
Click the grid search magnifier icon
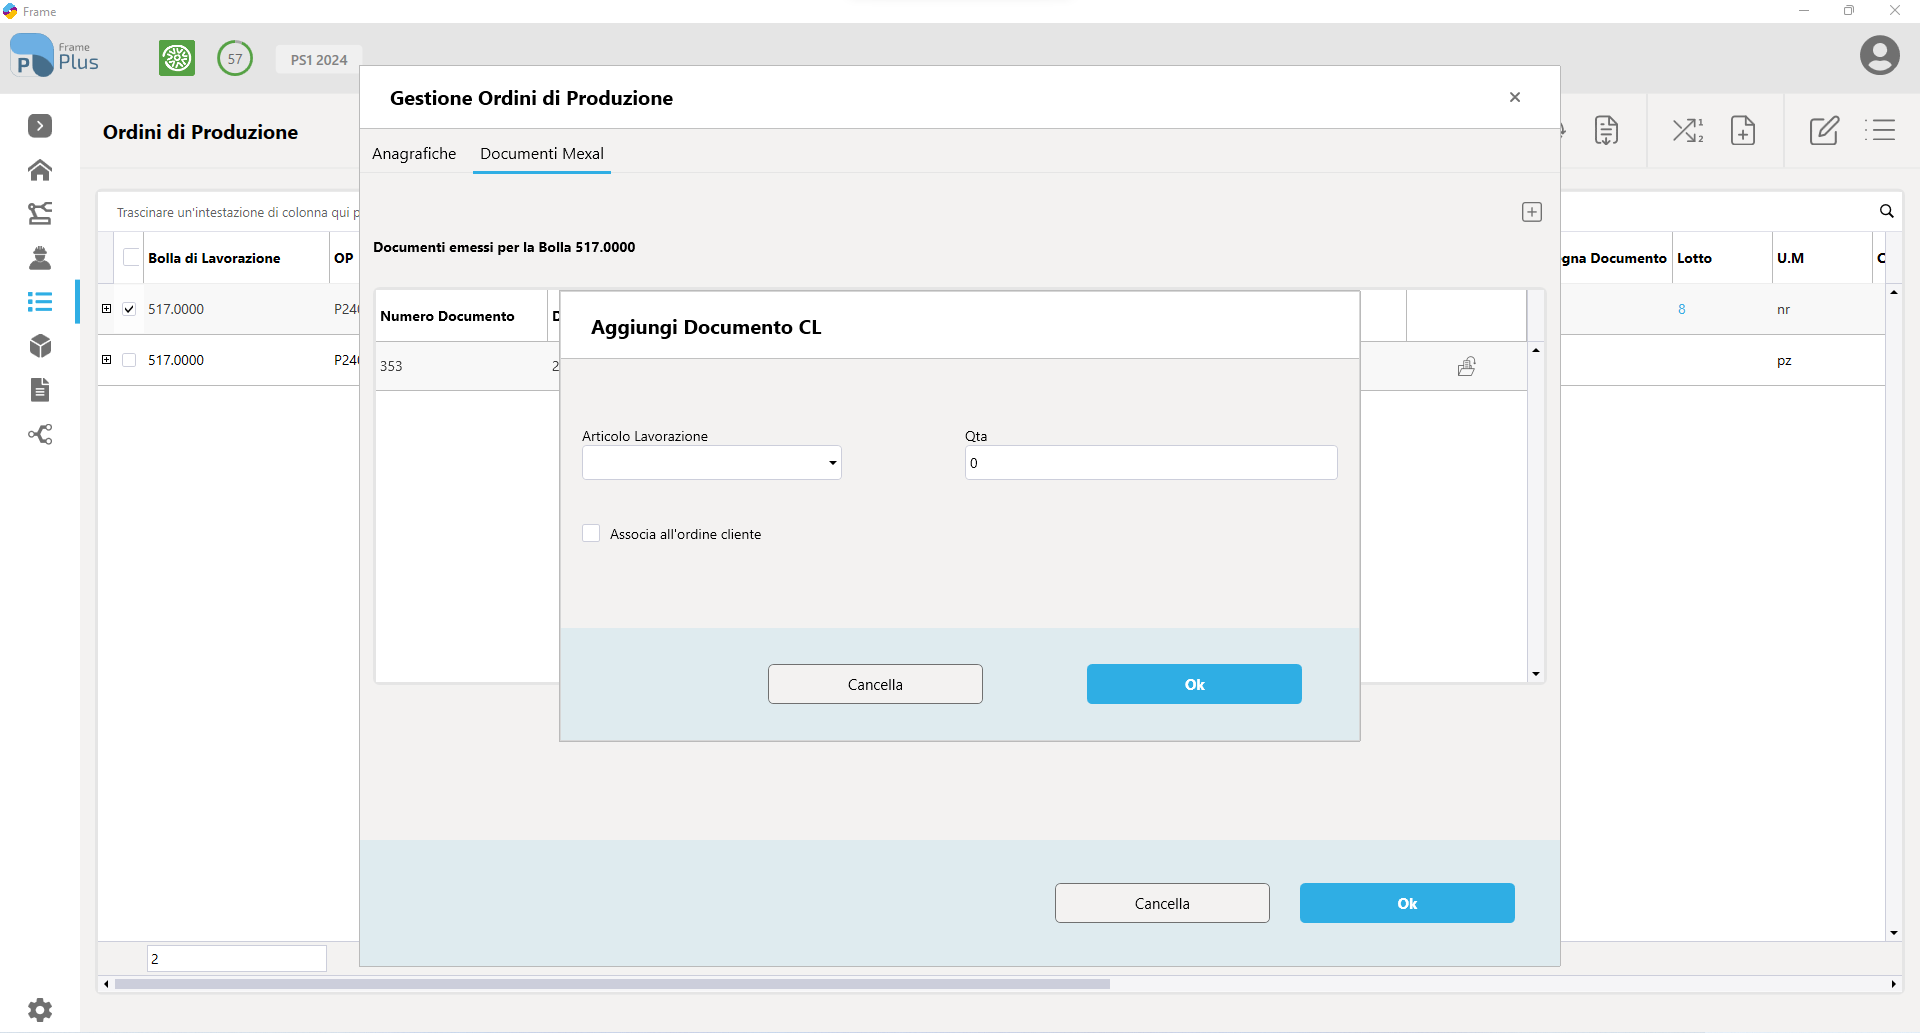point(1887,211)
